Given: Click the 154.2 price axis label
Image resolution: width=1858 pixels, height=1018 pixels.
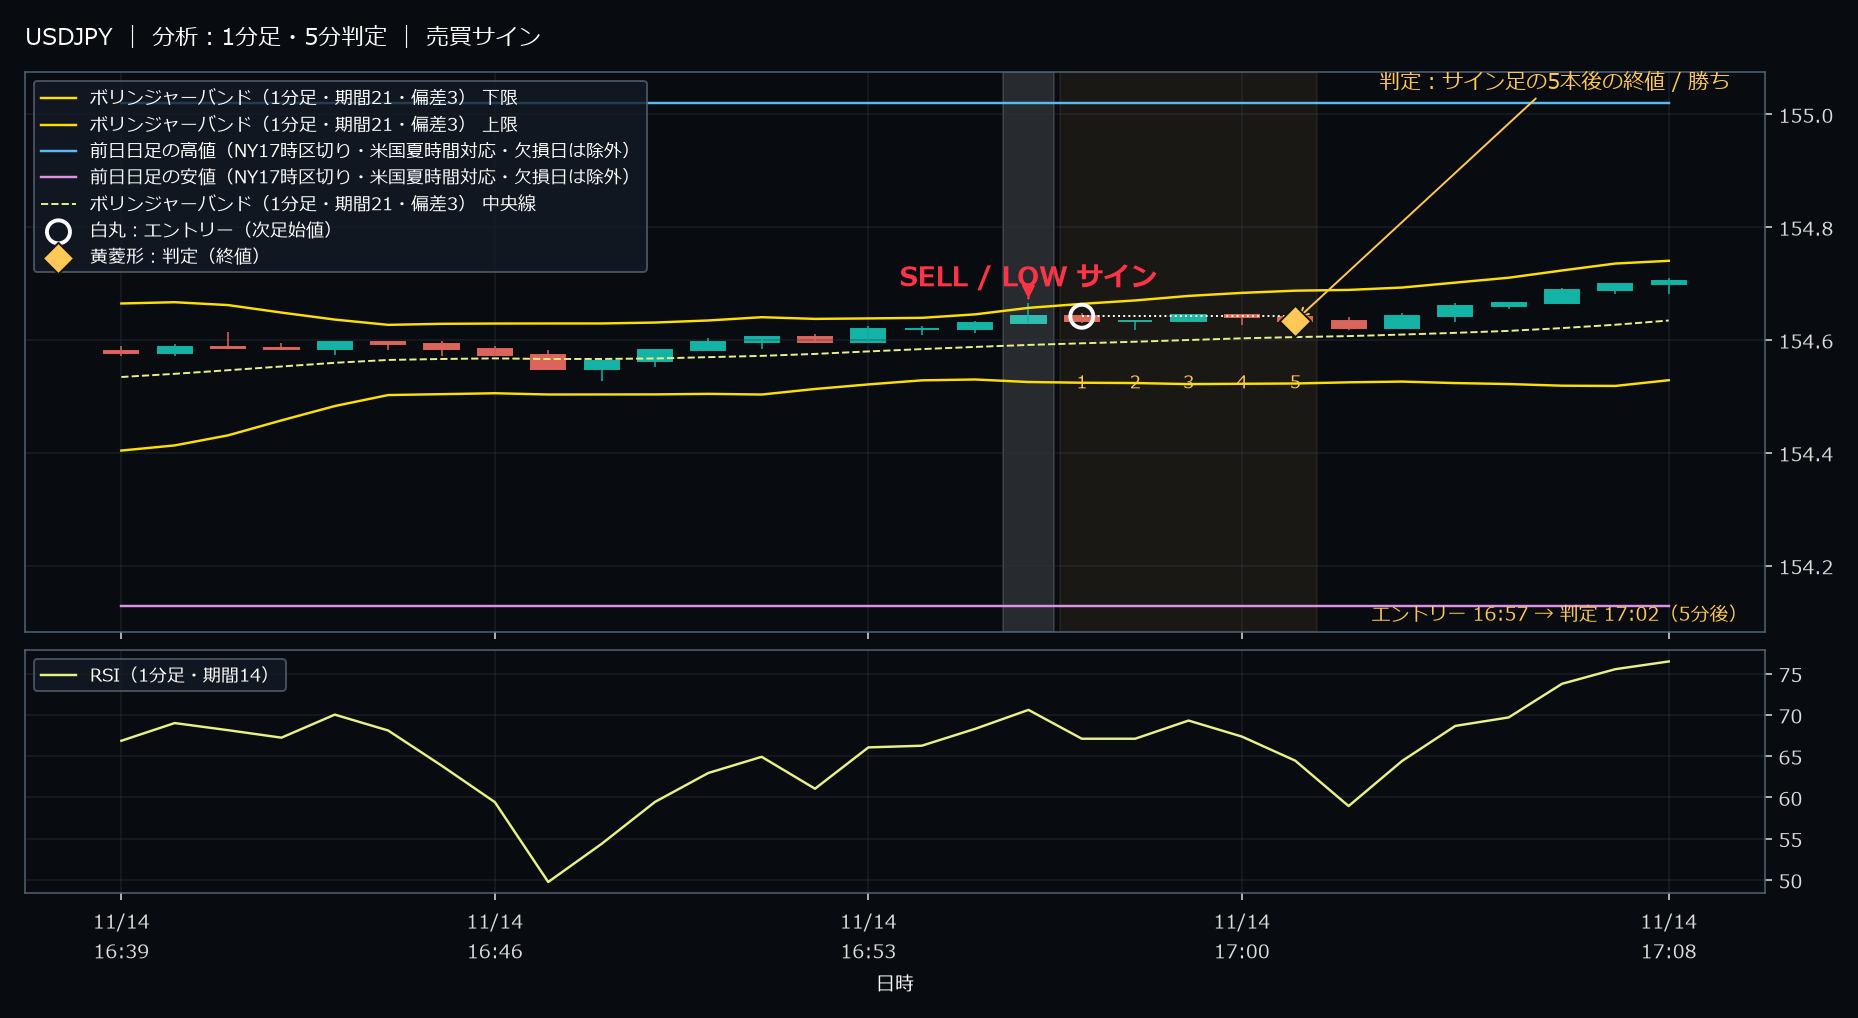Looking at the screenshot, I should coord(1805,568).
